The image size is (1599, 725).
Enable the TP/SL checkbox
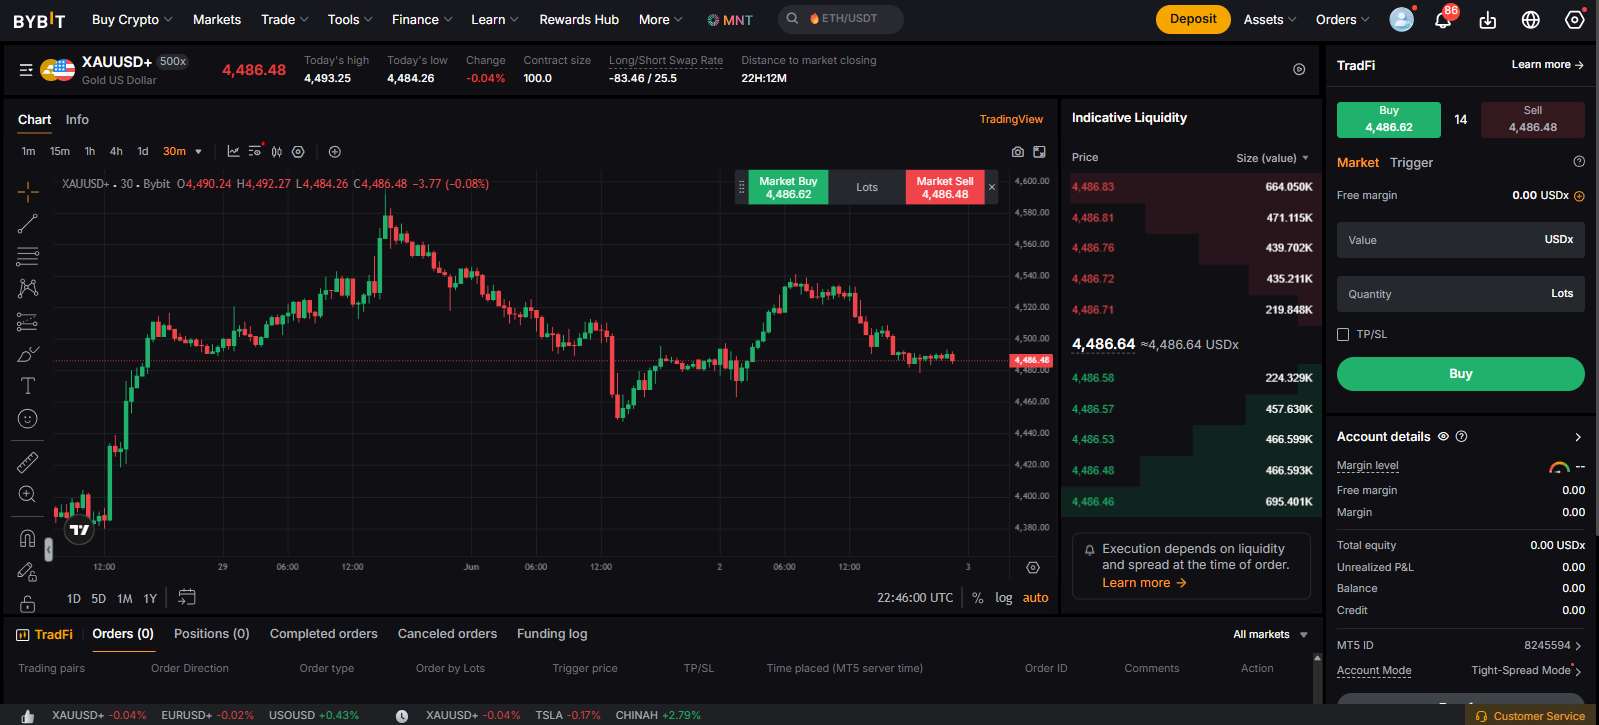[1343, 334]
